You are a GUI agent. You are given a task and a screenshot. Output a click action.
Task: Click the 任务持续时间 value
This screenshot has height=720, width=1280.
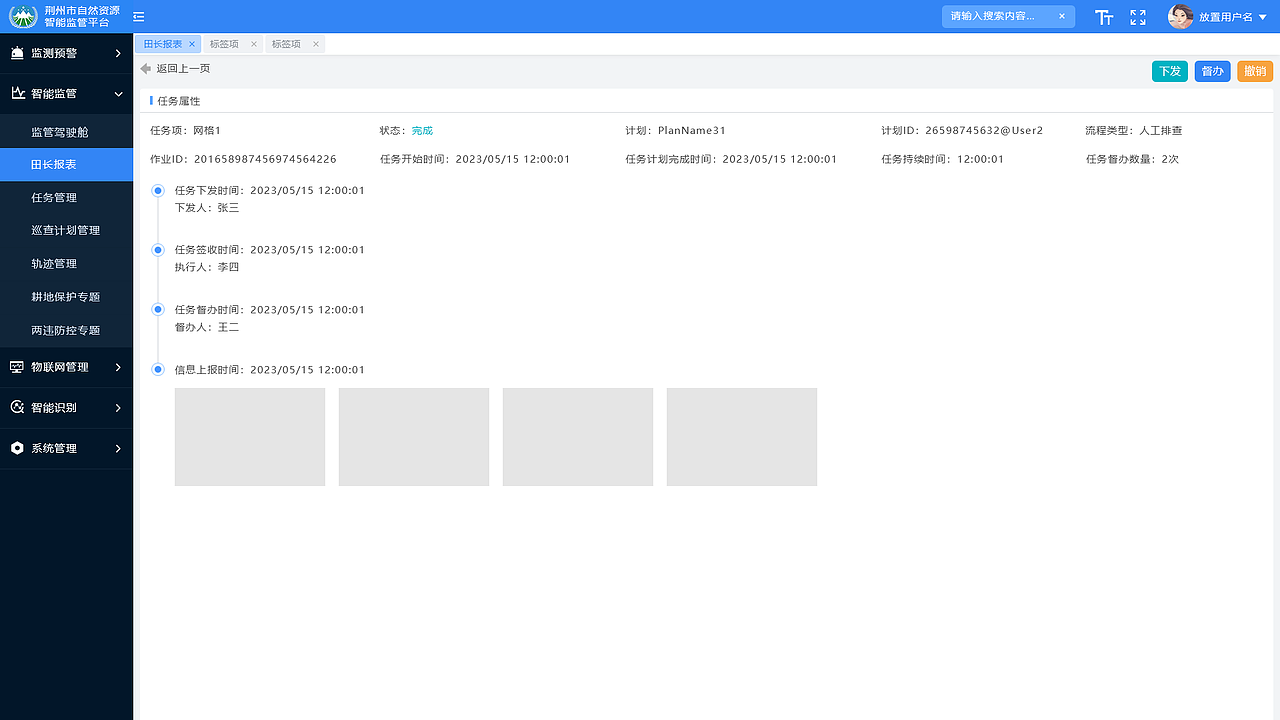click(x=980, y=159)
